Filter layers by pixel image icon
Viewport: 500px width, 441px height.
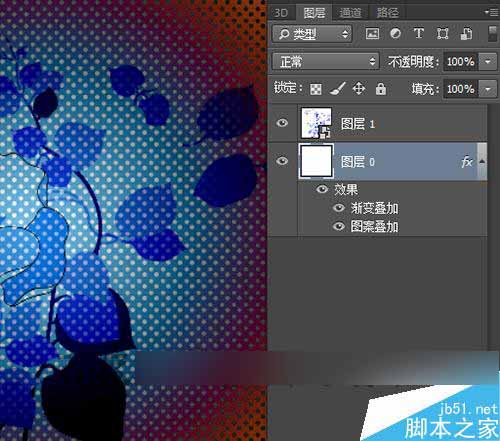[372, 34]
